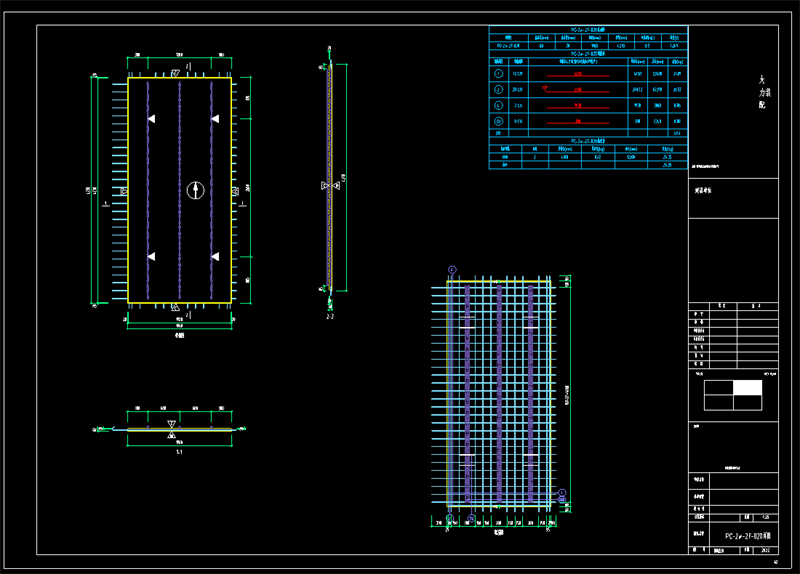Select the left triangle marker on section 2-2
The width and height of the screenshot is (800, 574).
(324, 186)
